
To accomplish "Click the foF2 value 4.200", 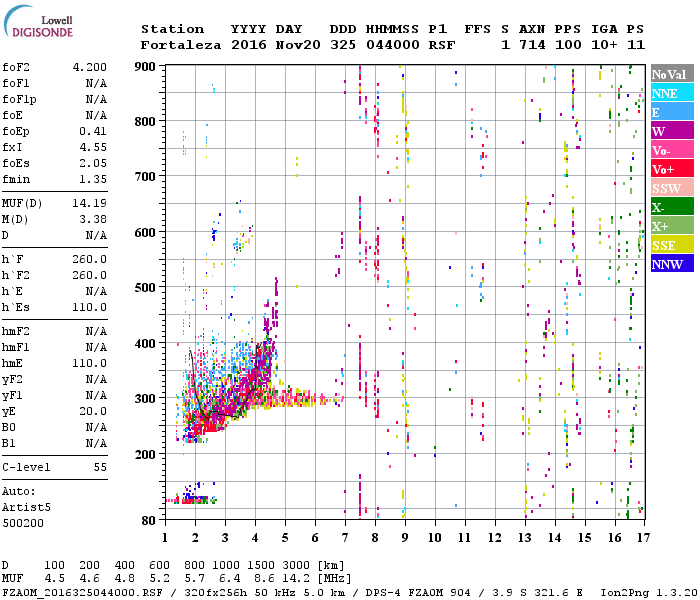I will tap(90, 67).
